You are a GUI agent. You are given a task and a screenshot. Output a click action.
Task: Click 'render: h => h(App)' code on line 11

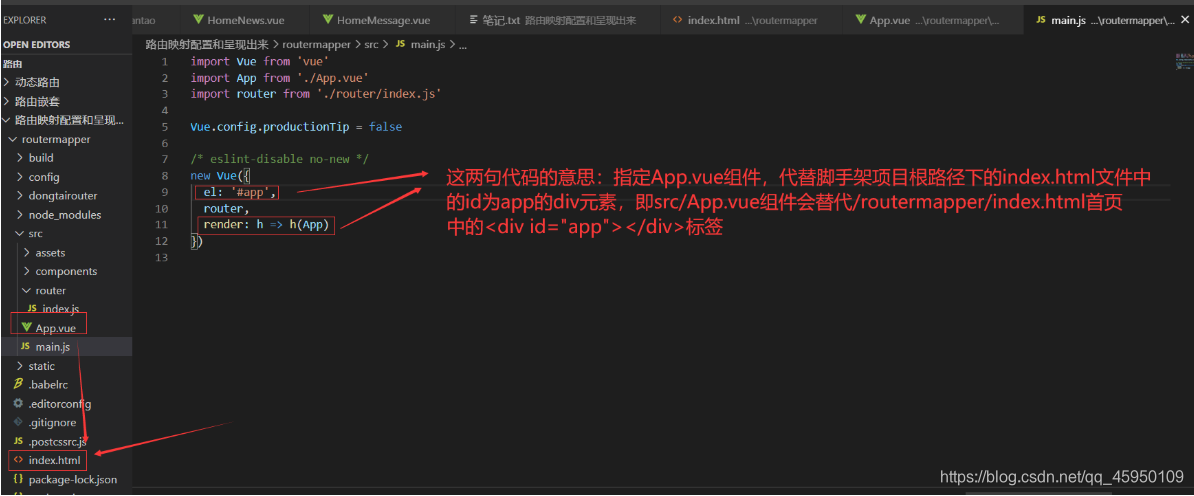pyautogui.click(x=266, y=225)
